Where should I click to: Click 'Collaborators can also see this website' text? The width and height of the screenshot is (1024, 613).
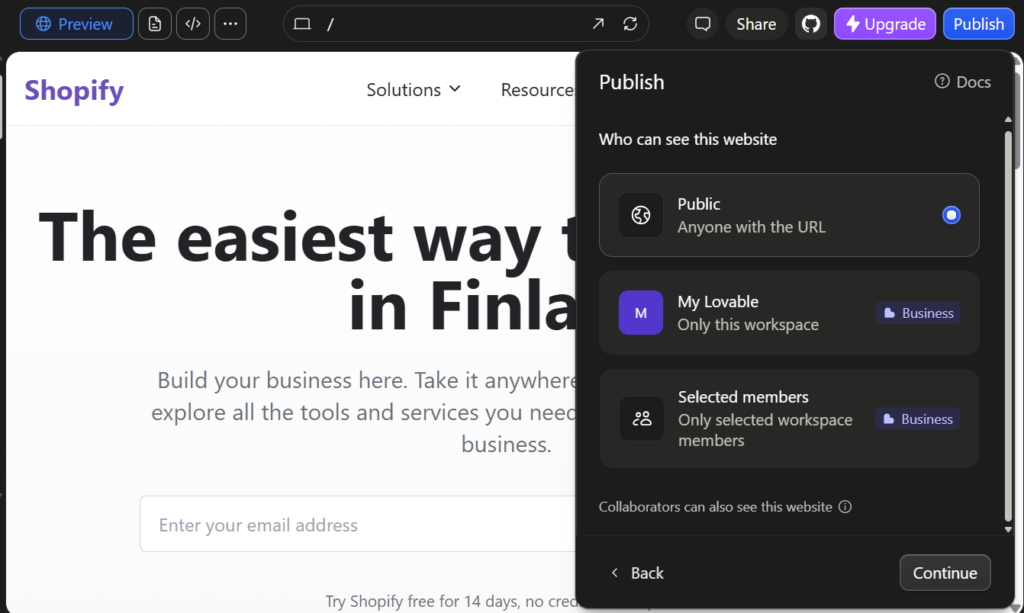715,507
